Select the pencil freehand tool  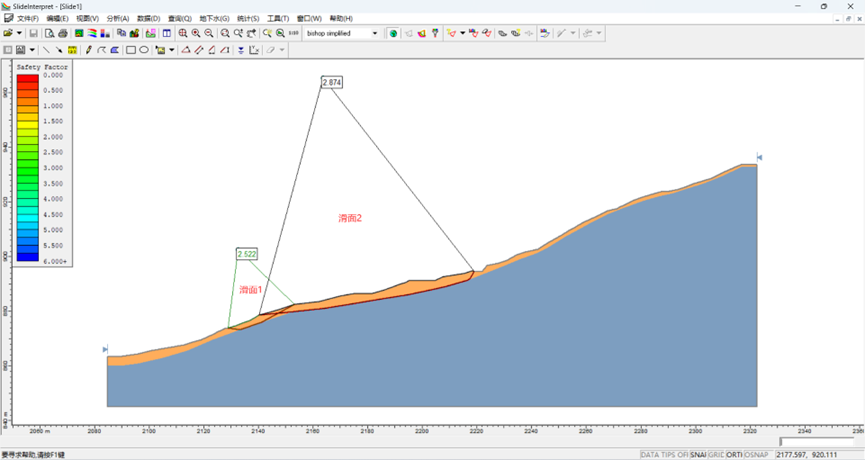tap(88, 50)
